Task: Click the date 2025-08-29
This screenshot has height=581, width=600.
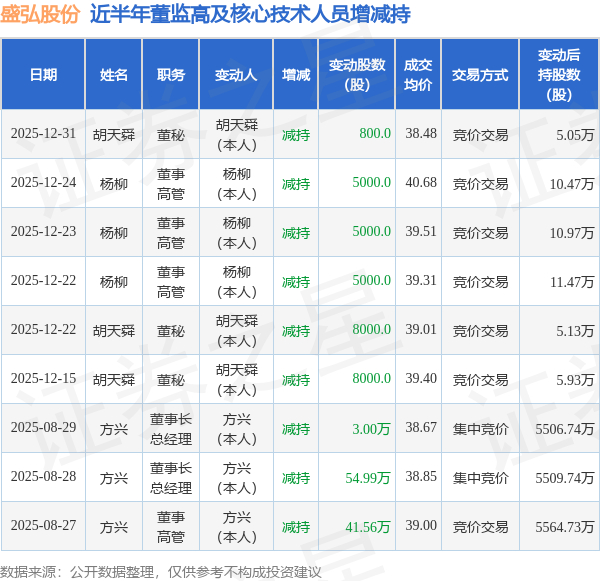Action: 43,428
